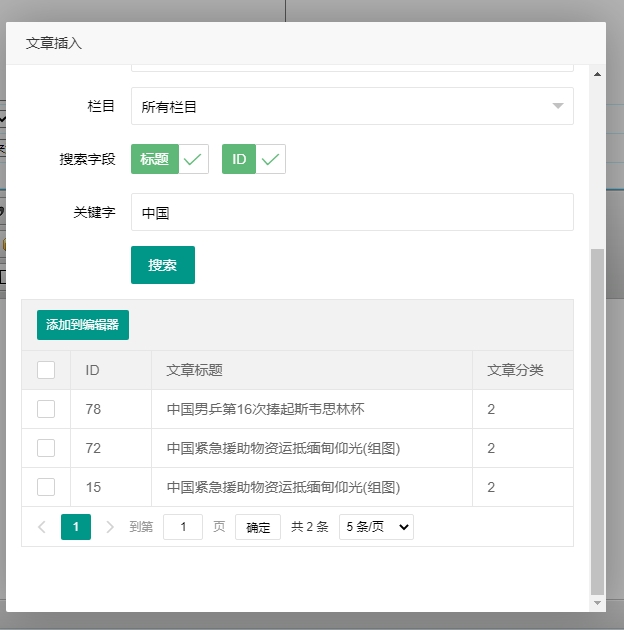Click the dialog vertical scrollbar thumb
Image resolution: width=624 pixels, height=630 pixels.
pyautogui.click(x=598, y=420)
